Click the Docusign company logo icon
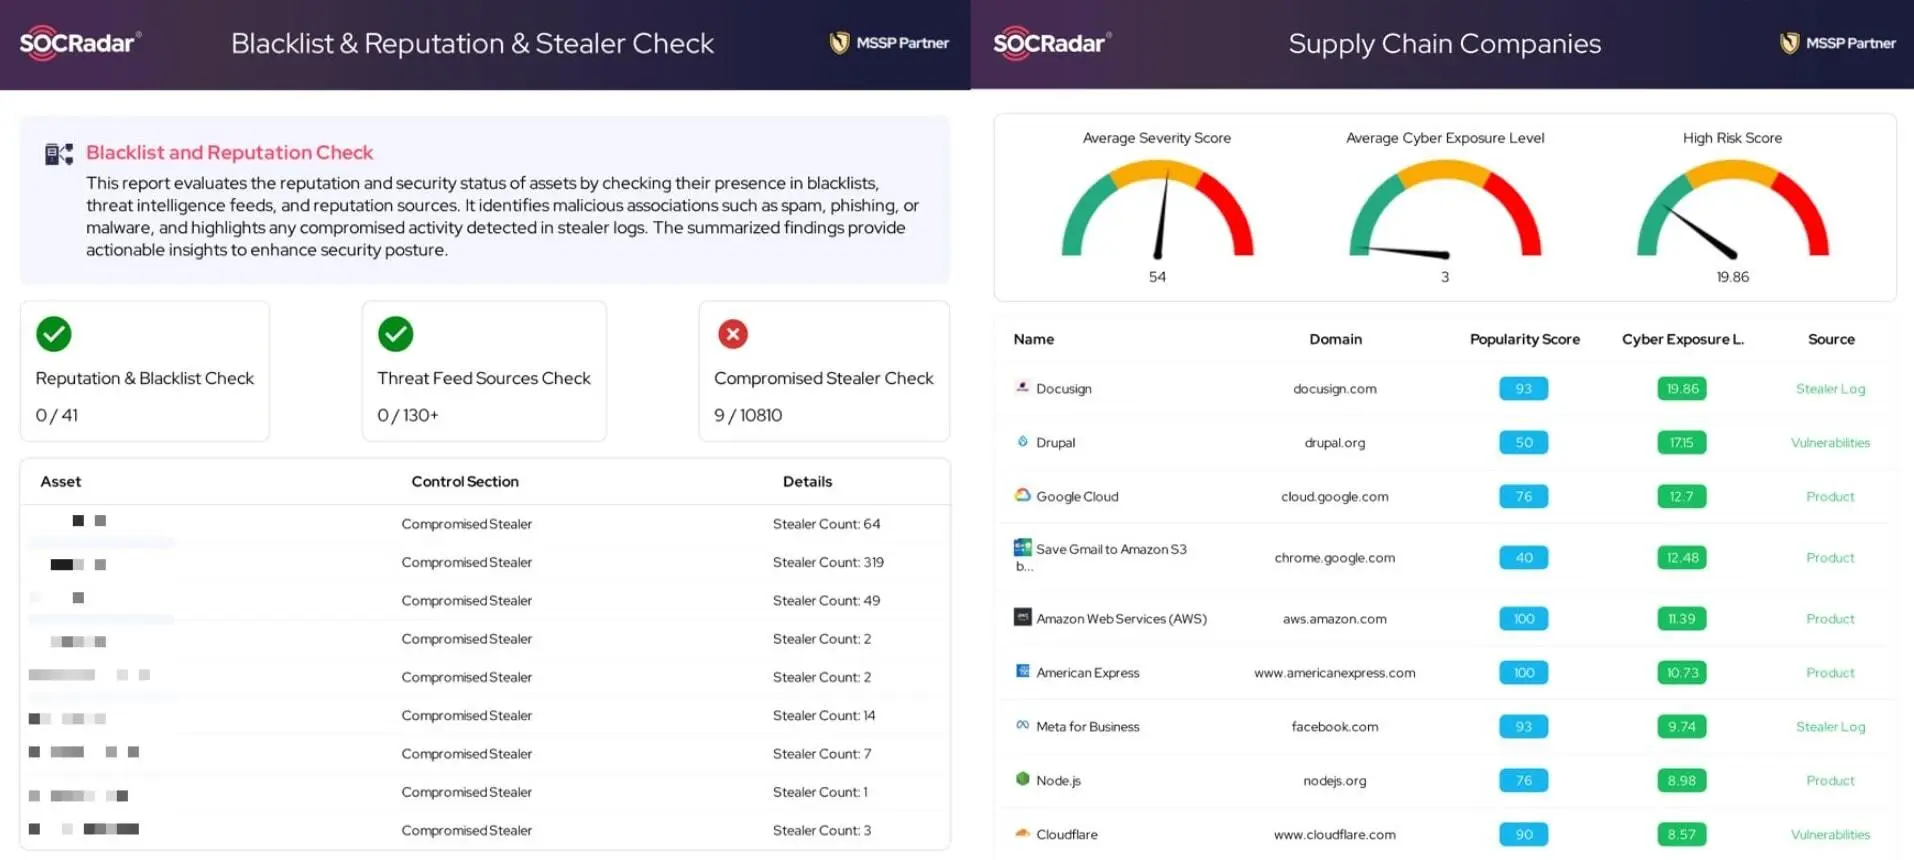Image resolution: width=1914 pixels, height=860 pixels. point(1022,387)
